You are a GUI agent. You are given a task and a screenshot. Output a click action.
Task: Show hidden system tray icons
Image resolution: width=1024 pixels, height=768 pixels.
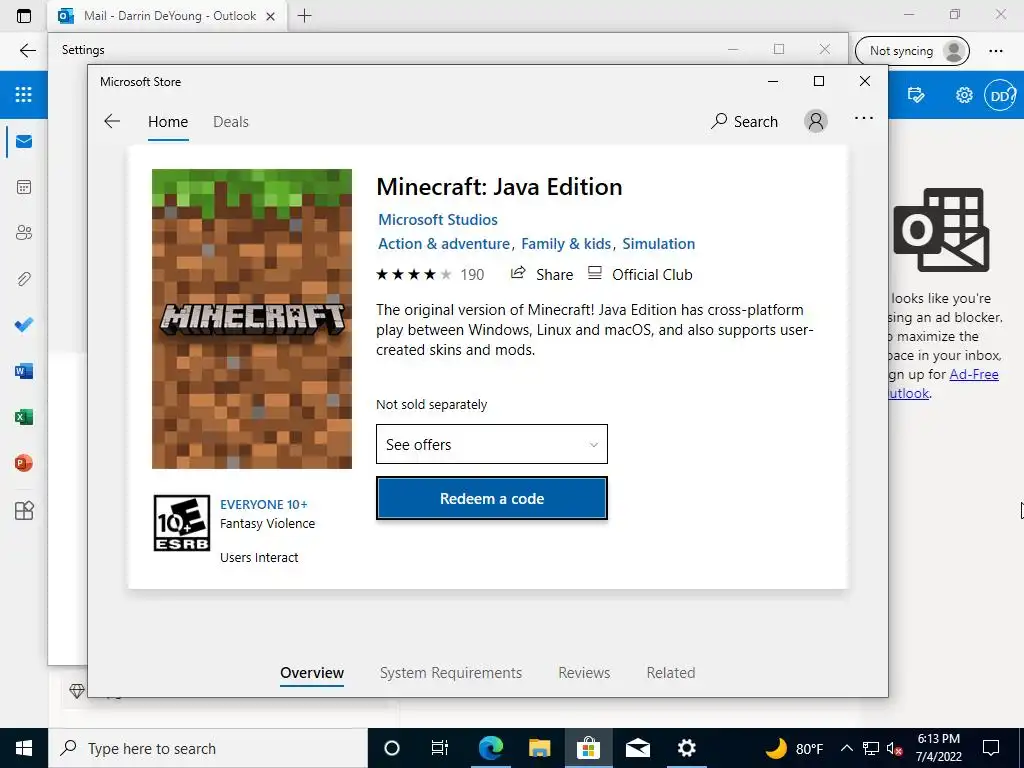(x=846, y=748)
